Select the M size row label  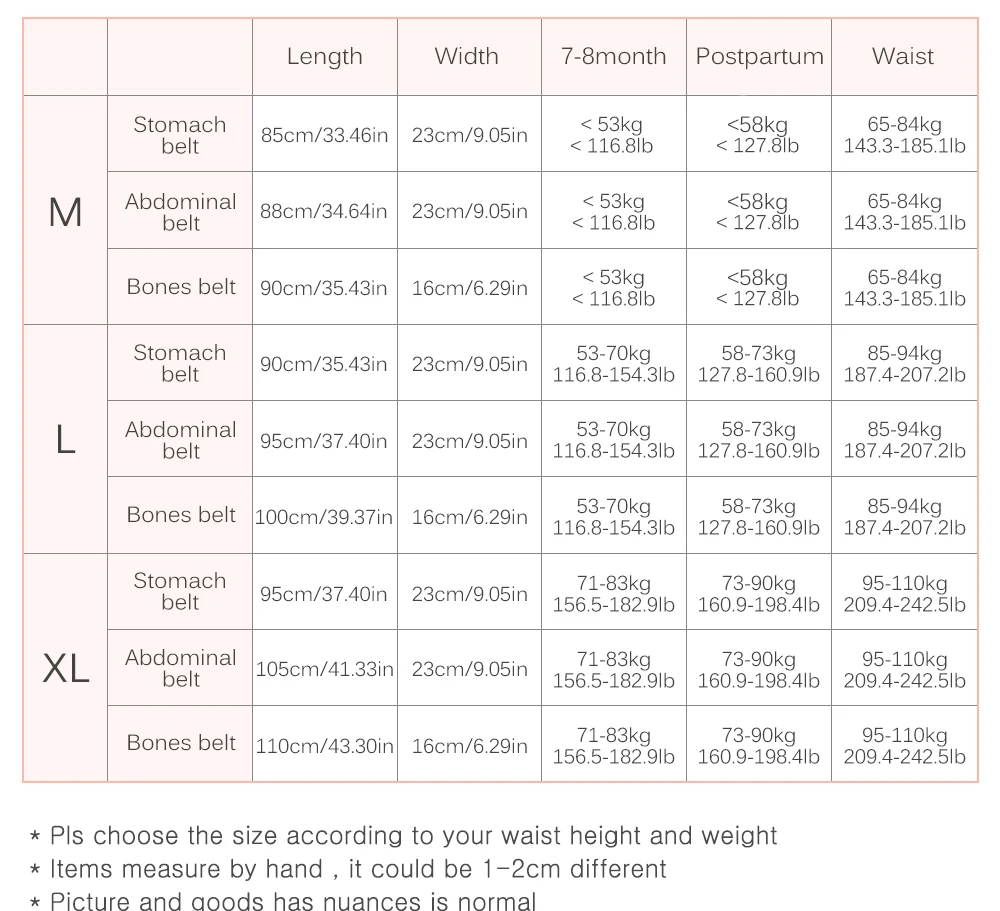point(65,211)
